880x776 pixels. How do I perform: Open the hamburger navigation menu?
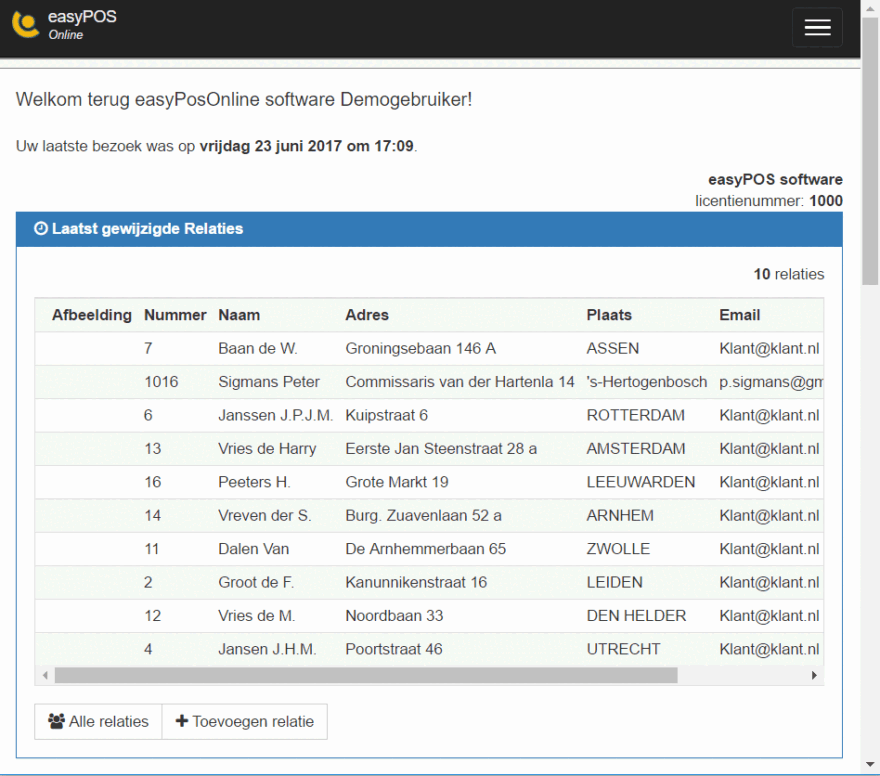[817, 27]
